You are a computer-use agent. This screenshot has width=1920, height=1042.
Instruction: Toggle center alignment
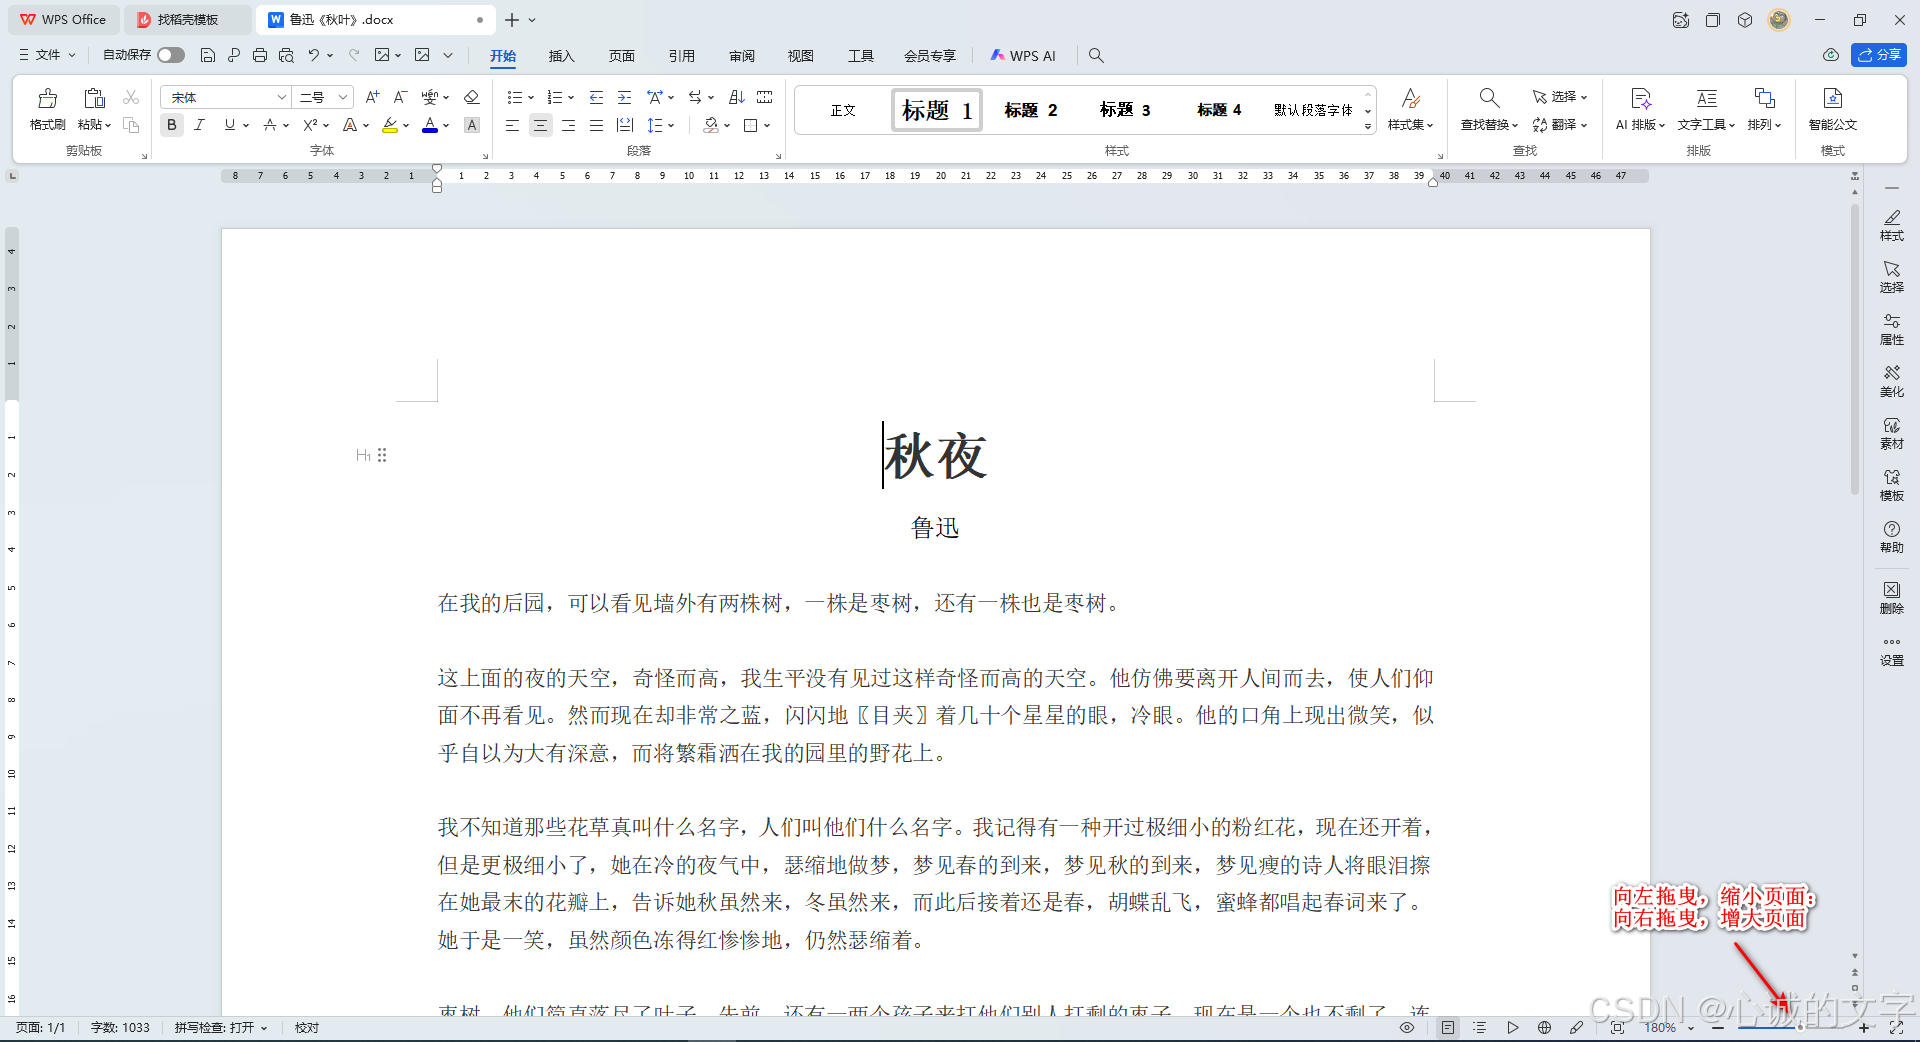coord(540,125)
